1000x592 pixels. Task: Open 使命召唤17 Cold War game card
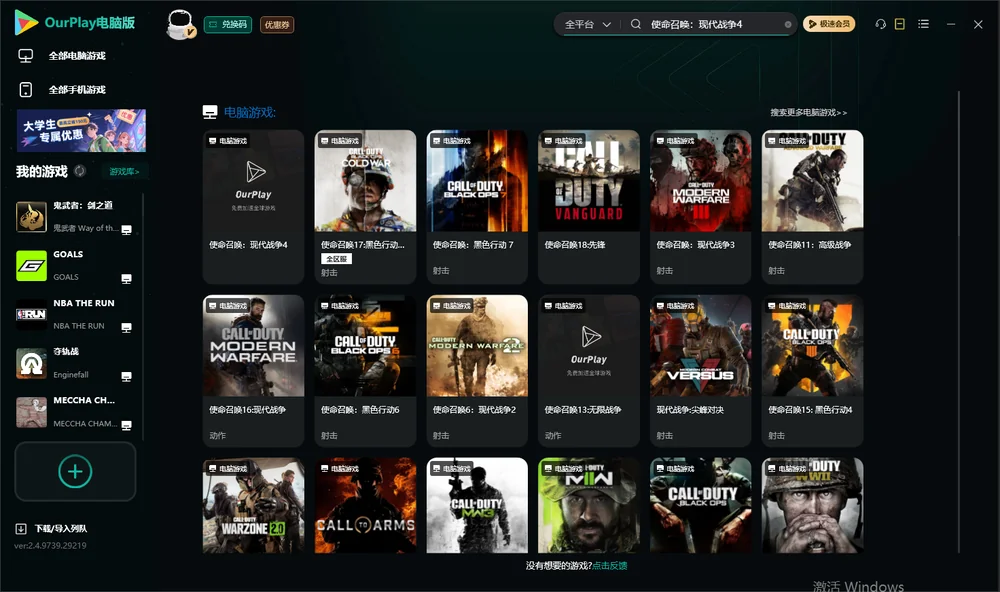(x=365, y=207)
